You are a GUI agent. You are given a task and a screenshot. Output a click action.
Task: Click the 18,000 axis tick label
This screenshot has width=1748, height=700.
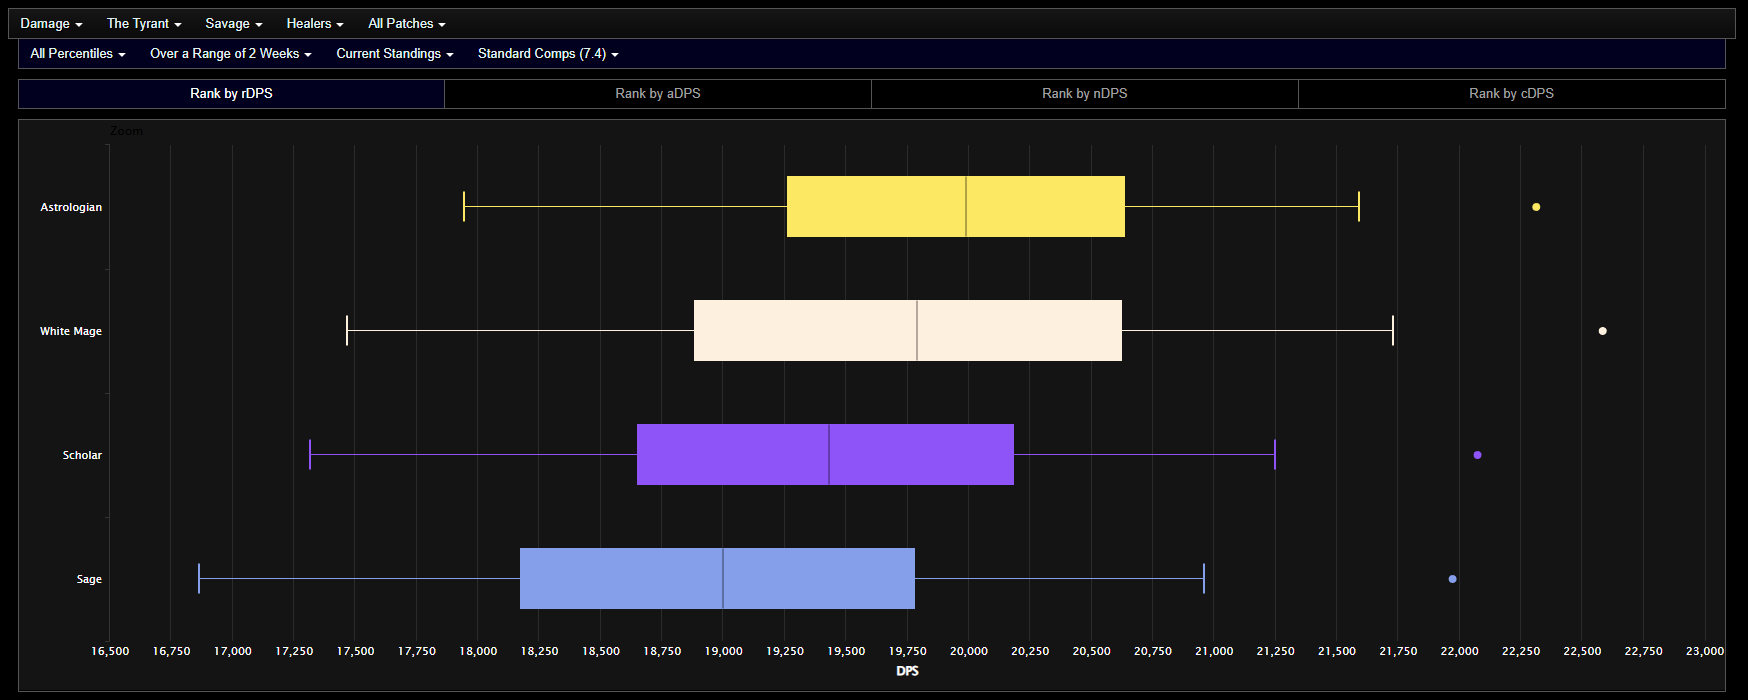coord(478,651)
